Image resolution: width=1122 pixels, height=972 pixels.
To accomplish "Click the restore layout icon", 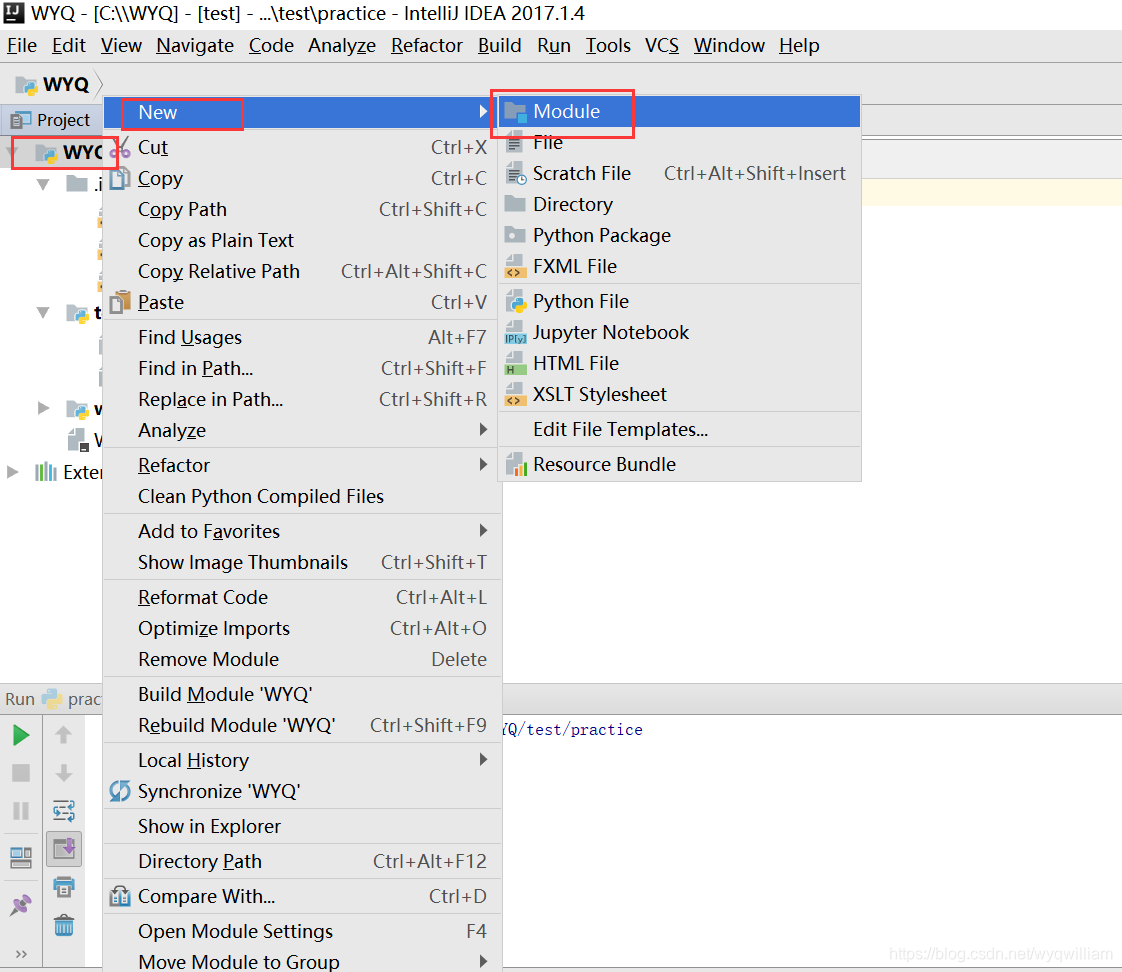I will (x=21, y=857).
